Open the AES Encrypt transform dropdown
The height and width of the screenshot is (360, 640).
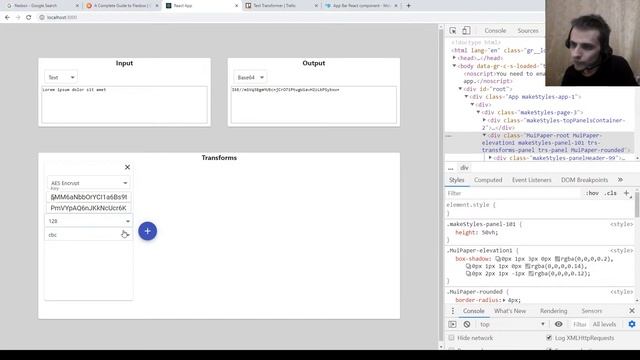(x=89, y=183)
